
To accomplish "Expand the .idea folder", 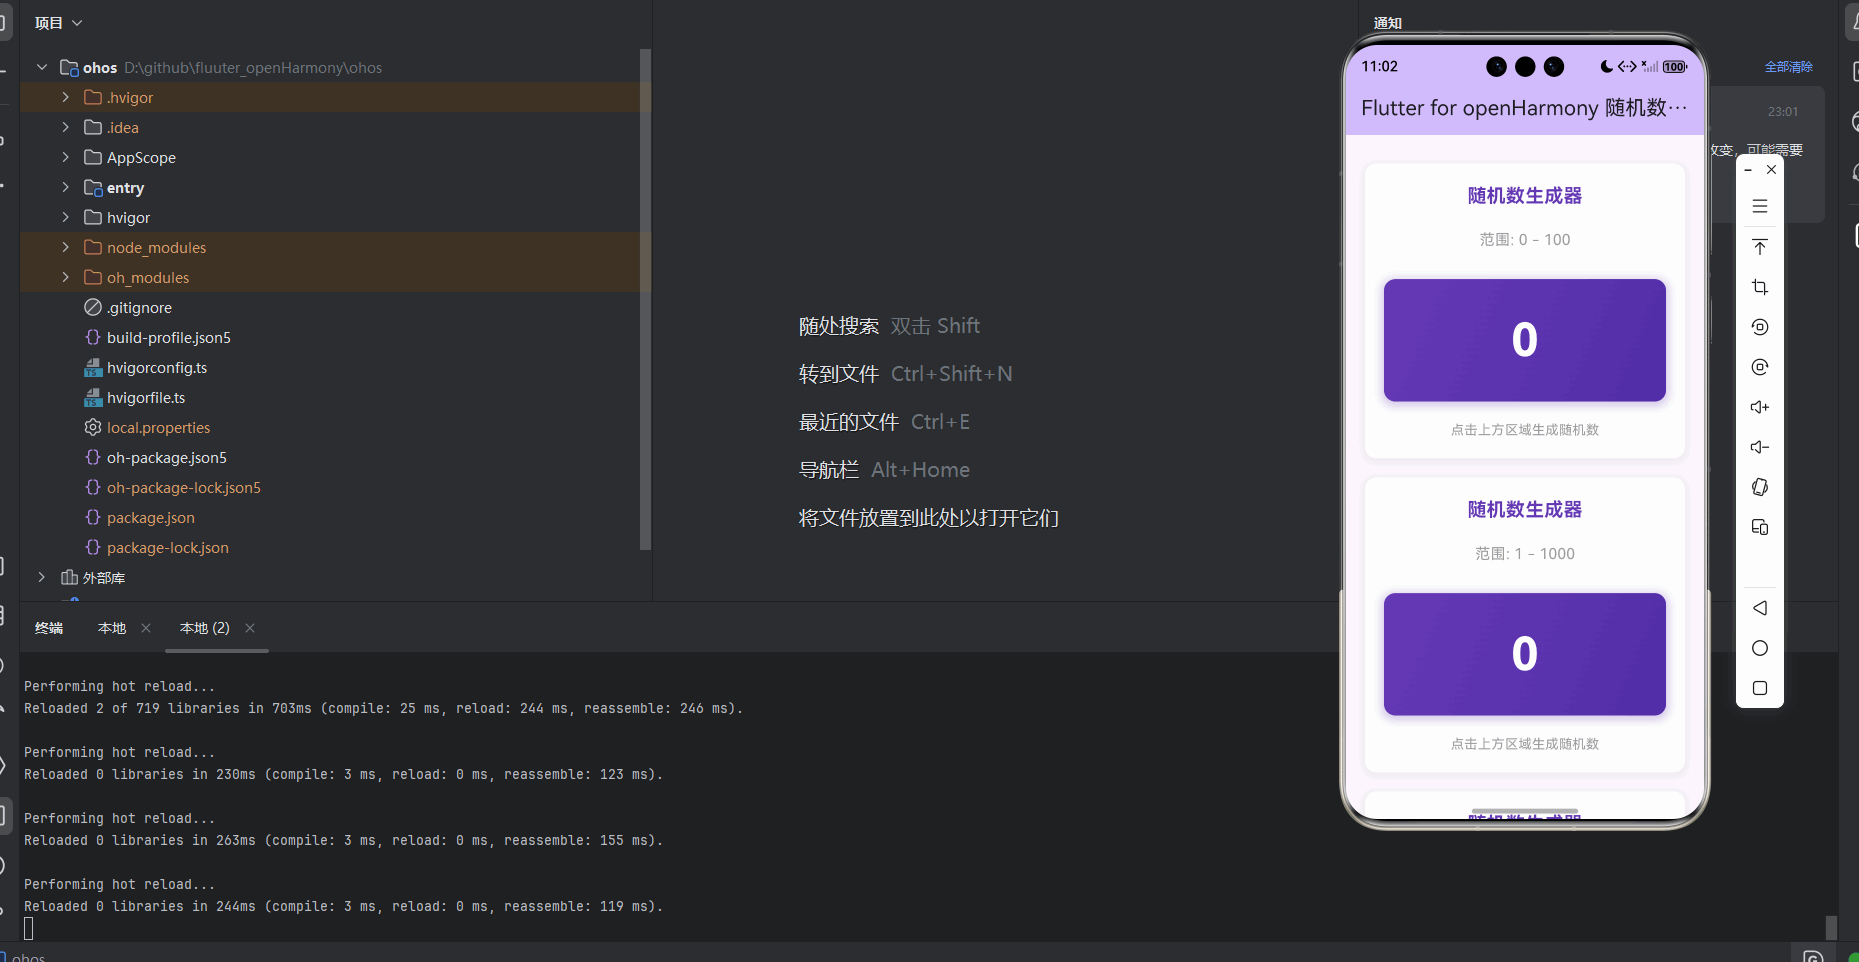I will (65, 127).
